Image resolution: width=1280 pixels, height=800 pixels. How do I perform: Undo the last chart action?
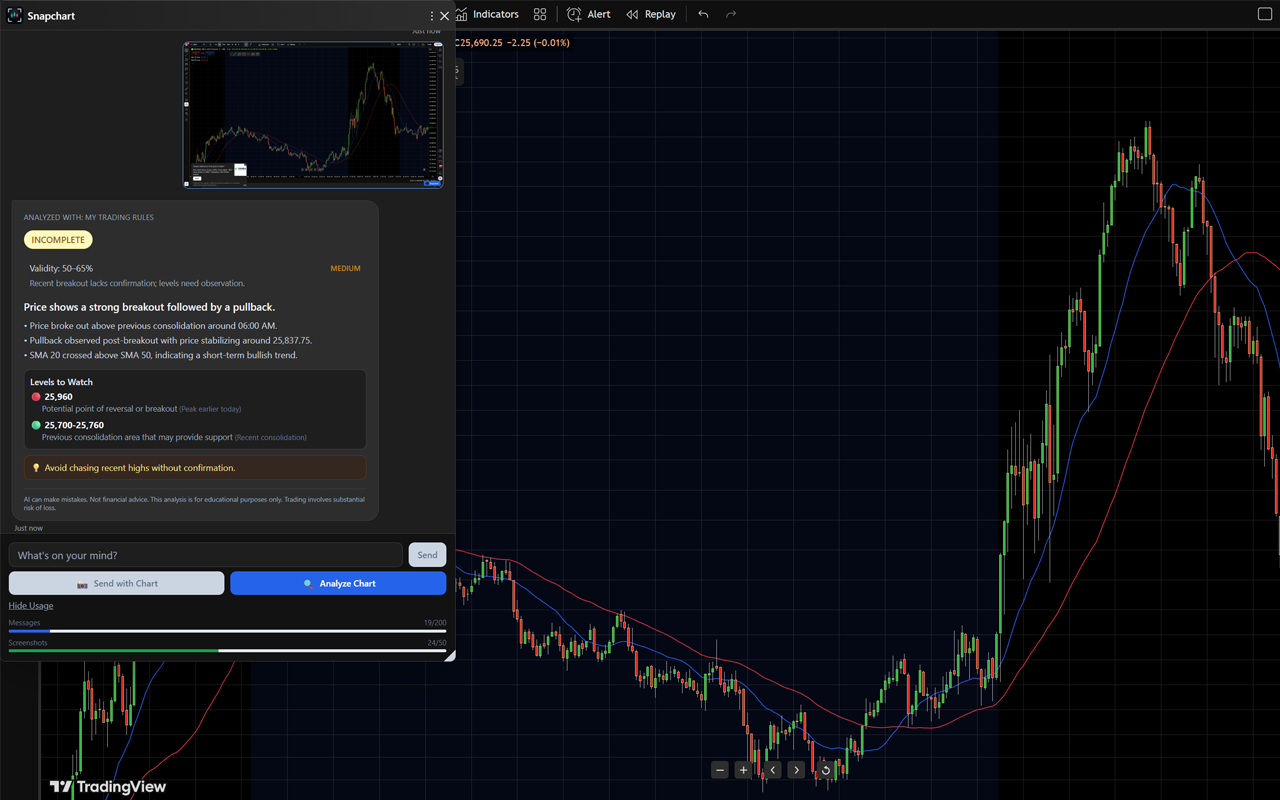(703, 14)
